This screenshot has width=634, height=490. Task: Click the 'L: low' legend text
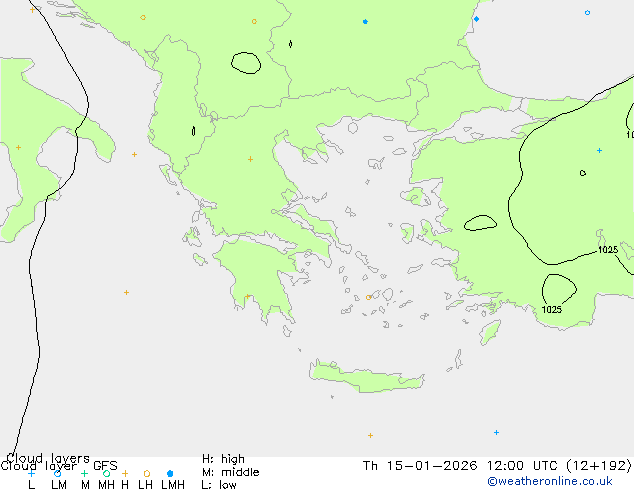tap(219, 485)
